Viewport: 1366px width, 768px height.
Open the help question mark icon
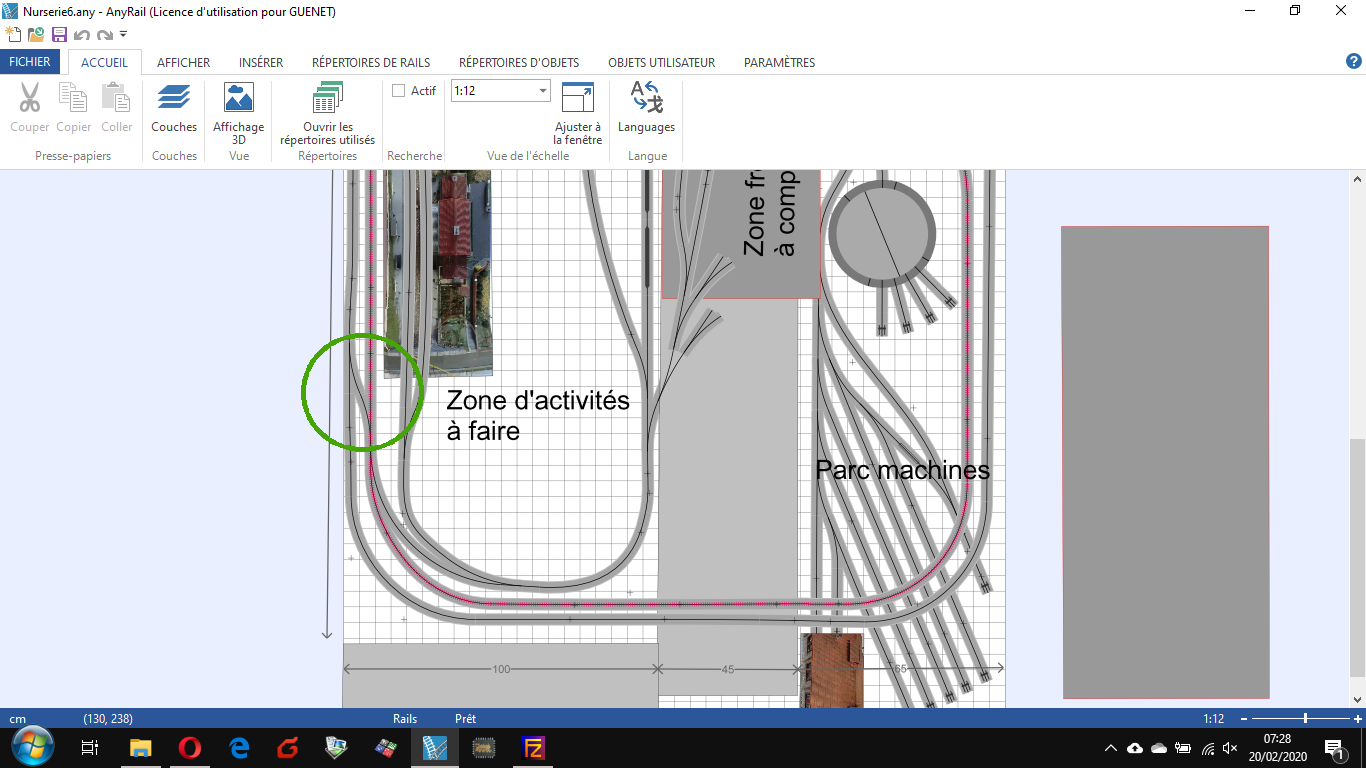1354,62
